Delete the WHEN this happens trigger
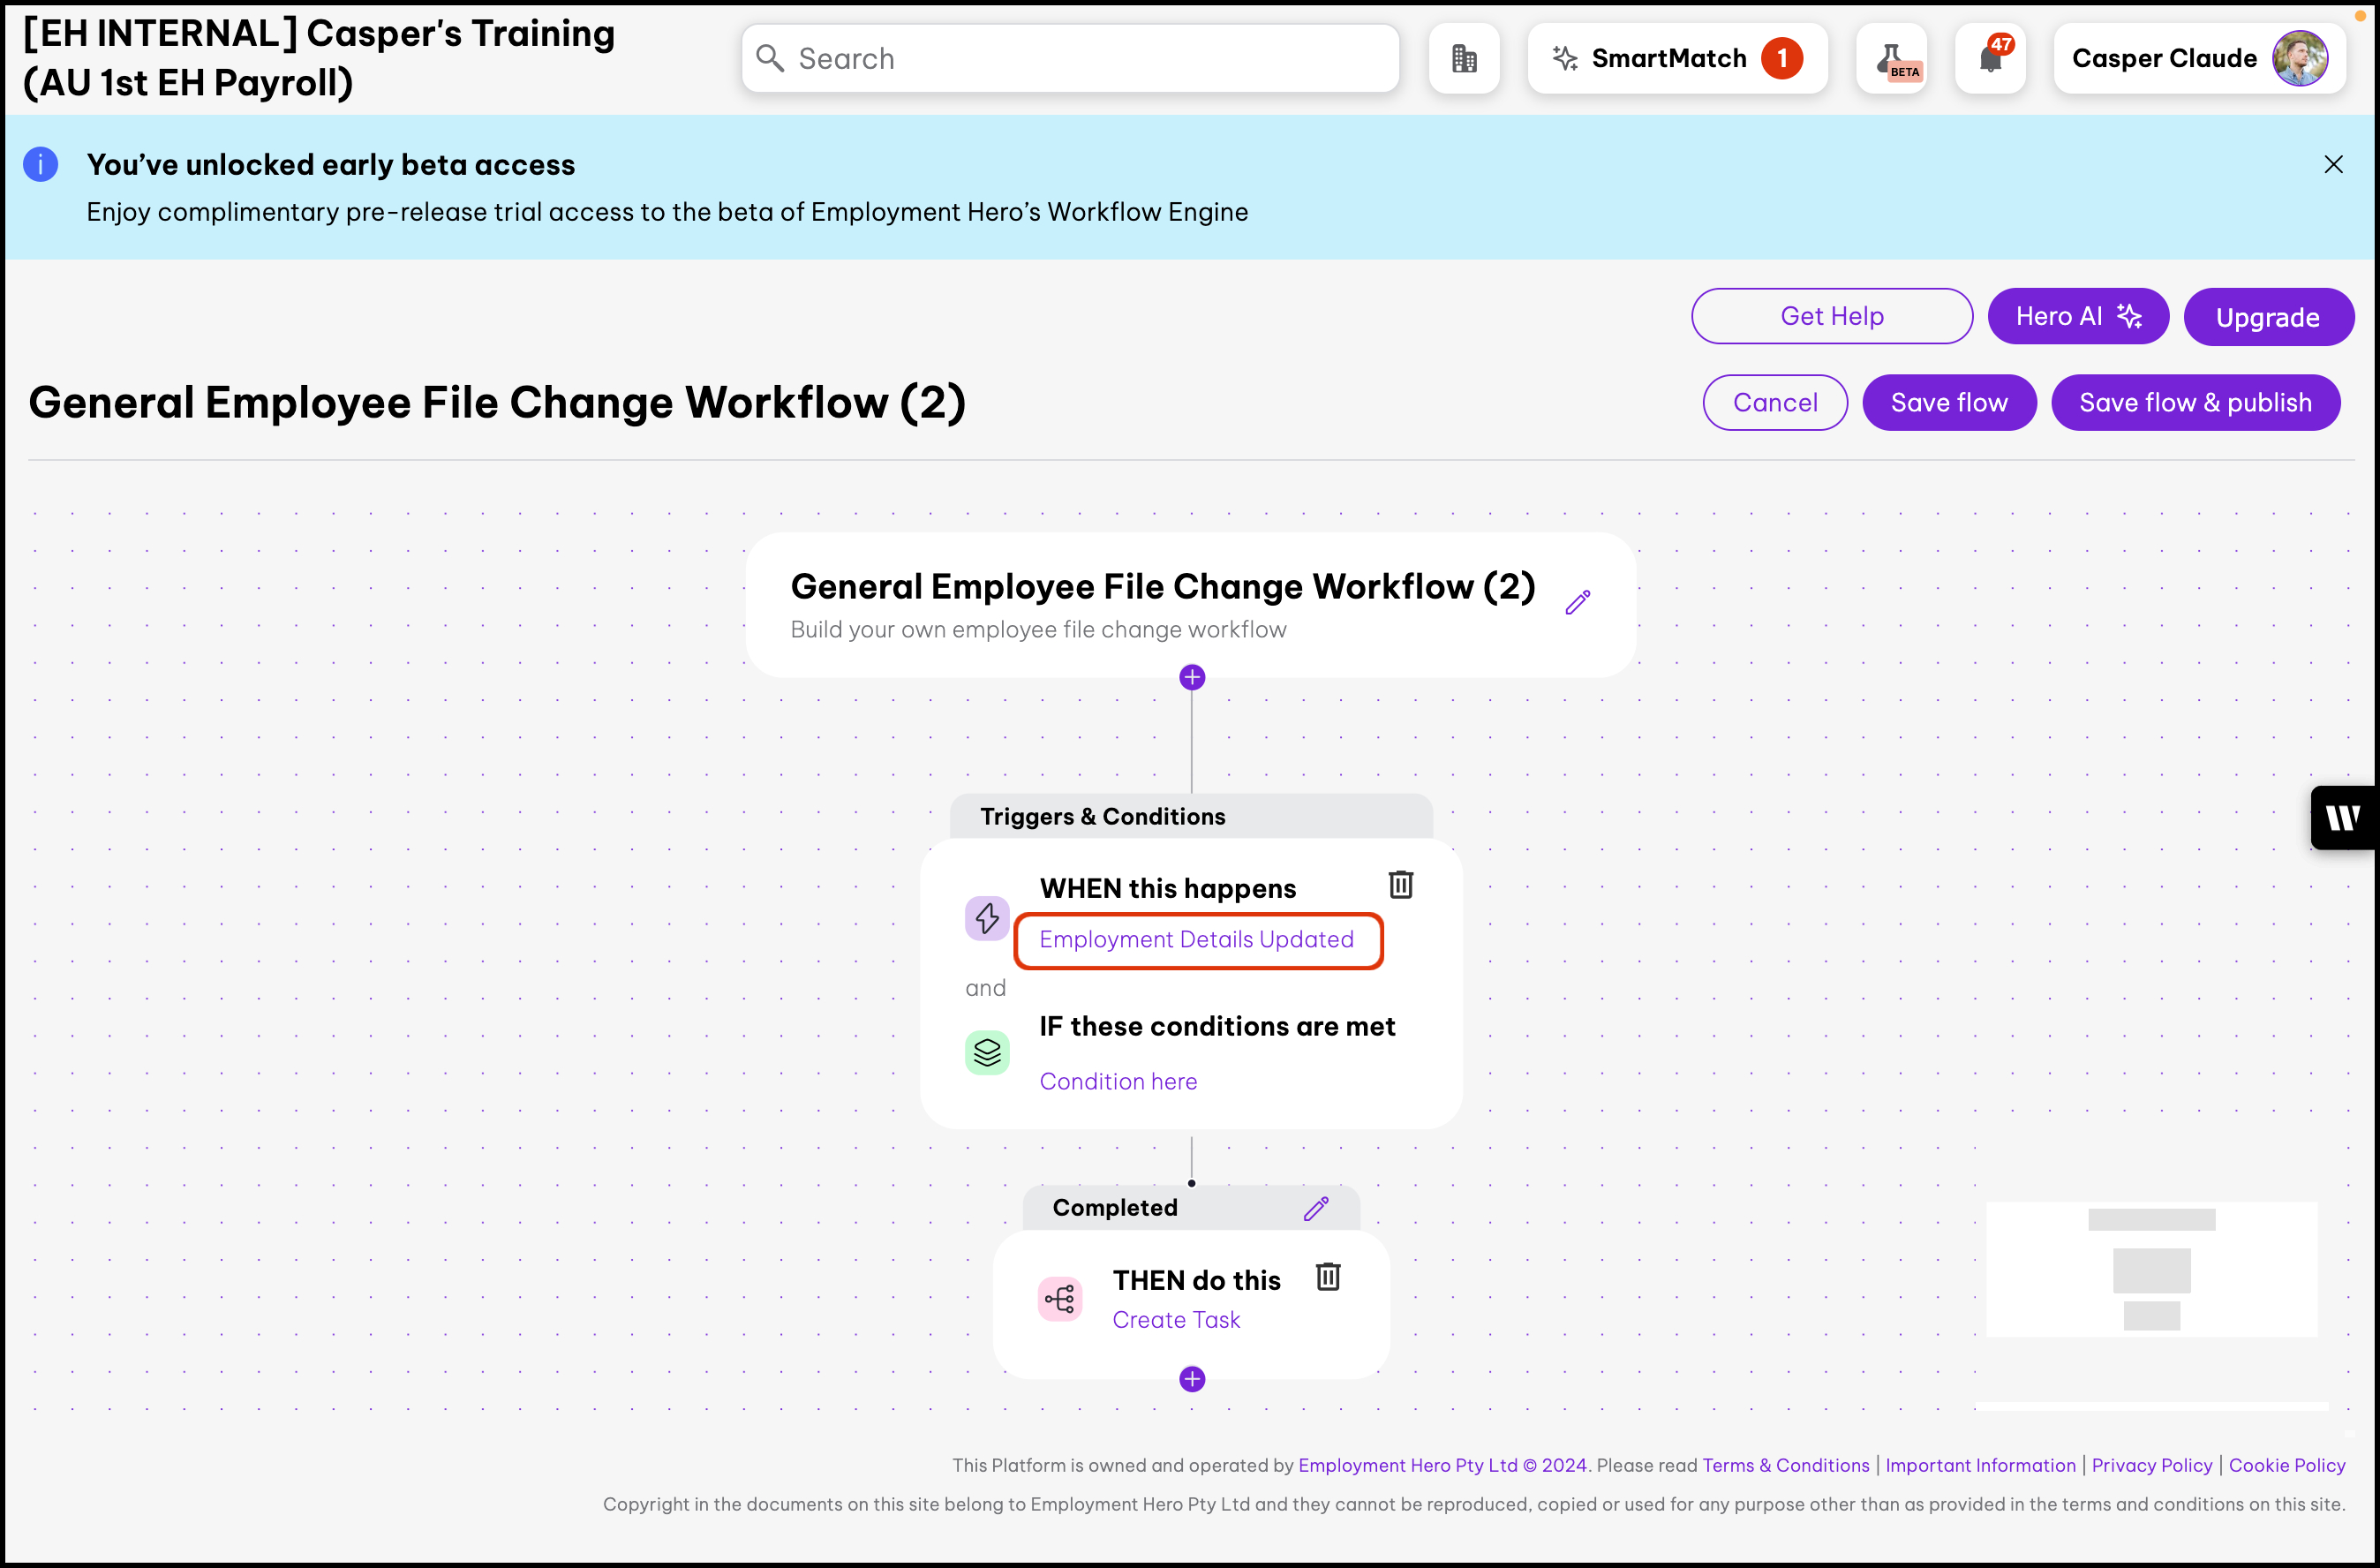The image size is (2380, 1568). [1400, 884]
